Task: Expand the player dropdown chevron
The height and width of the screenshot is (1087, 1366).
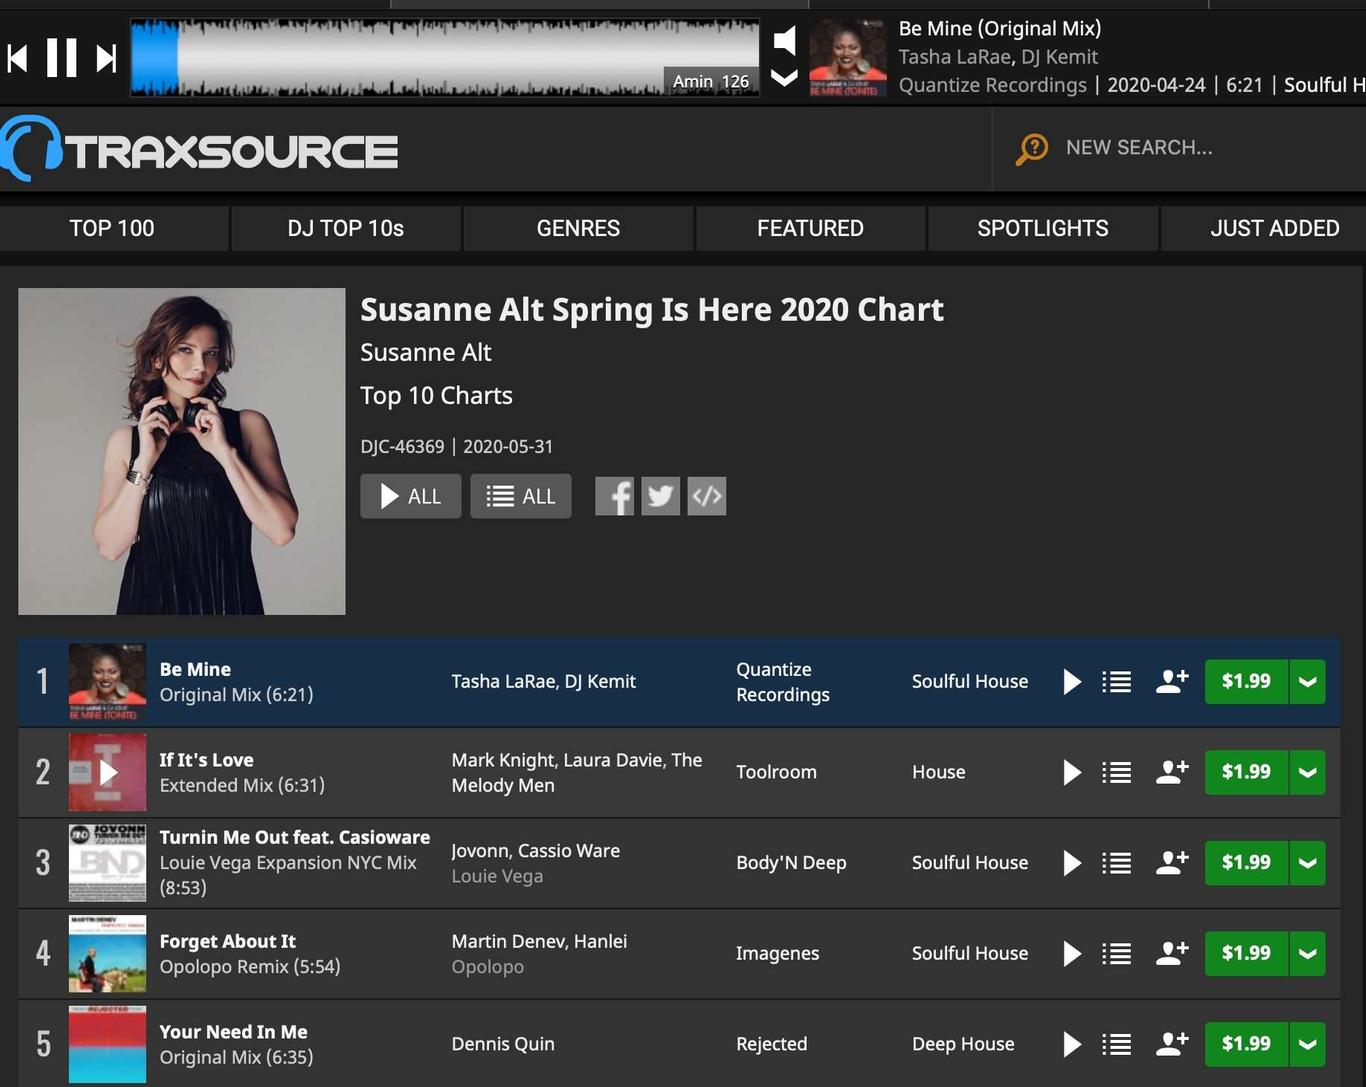Action: coord(785,78)
